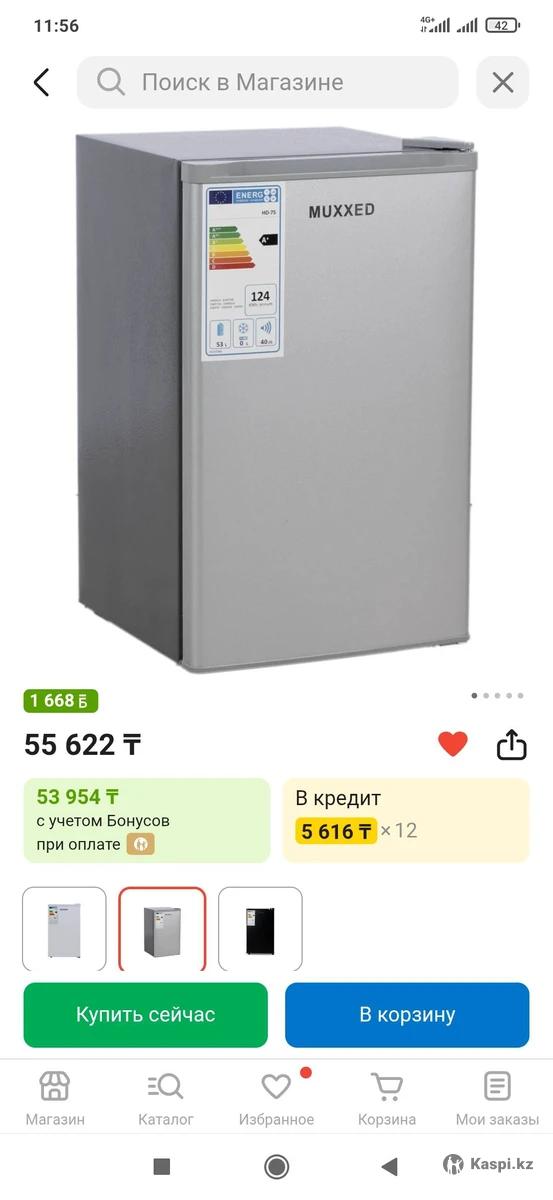Tap the Android home circle button
The width and height of the screenshot is (553, 1200).
click(x=276, y=1166)
